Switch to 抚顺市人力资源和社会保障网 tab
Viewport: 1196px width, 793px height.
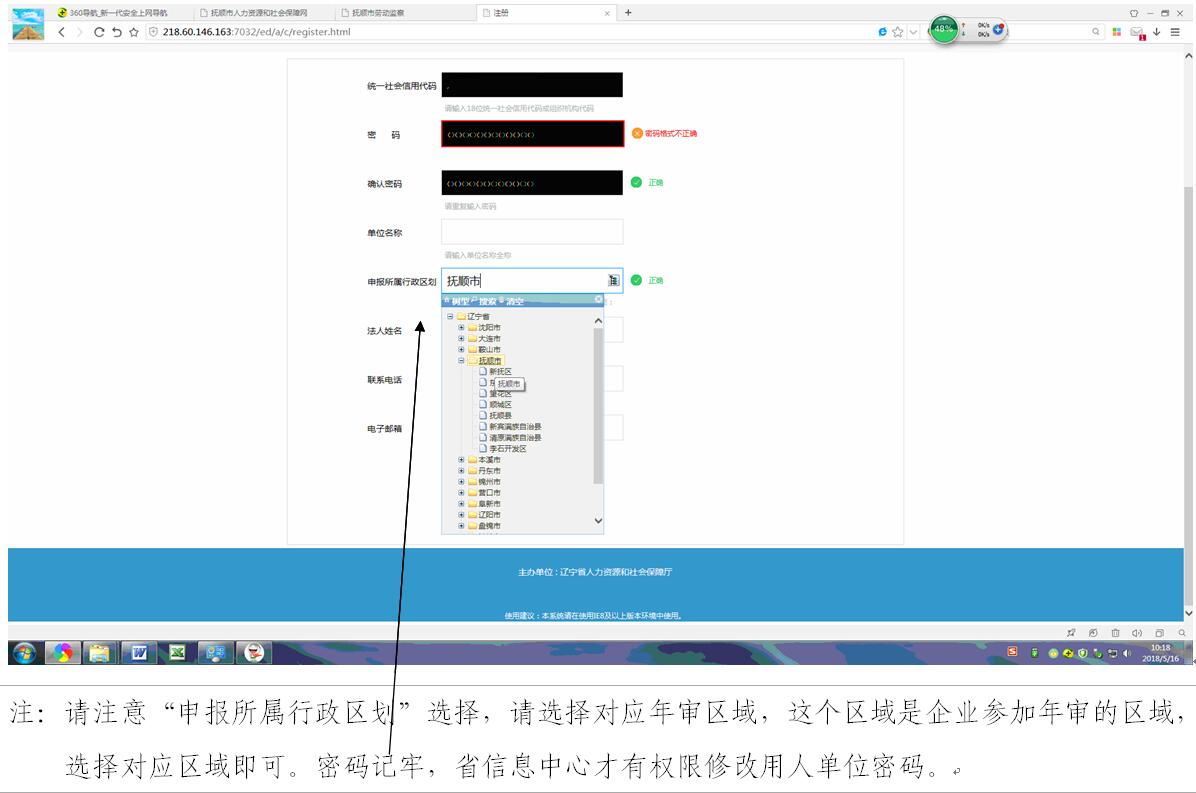[x=259, y=13]
